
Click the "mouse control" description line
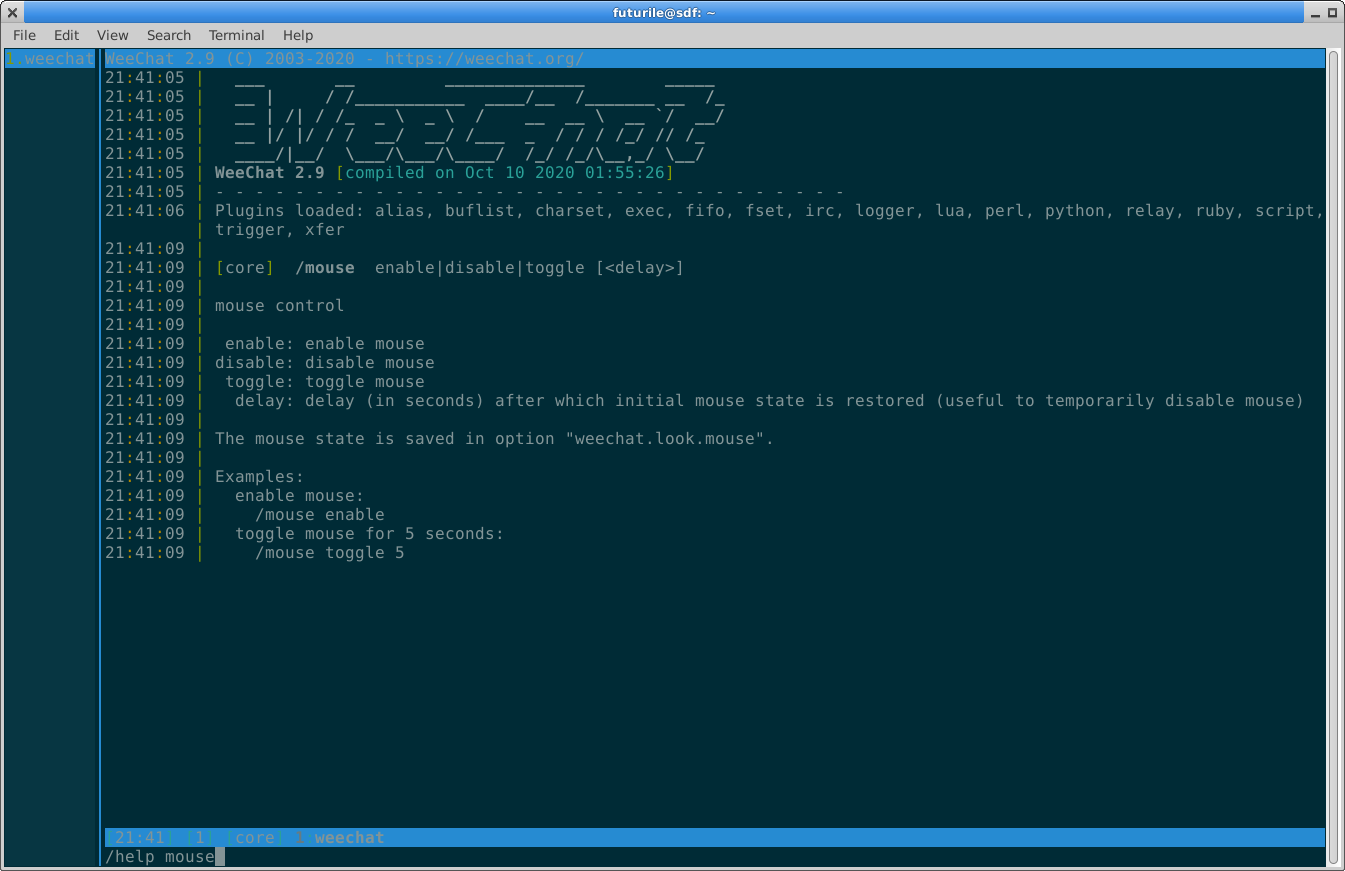click(280, 306)
